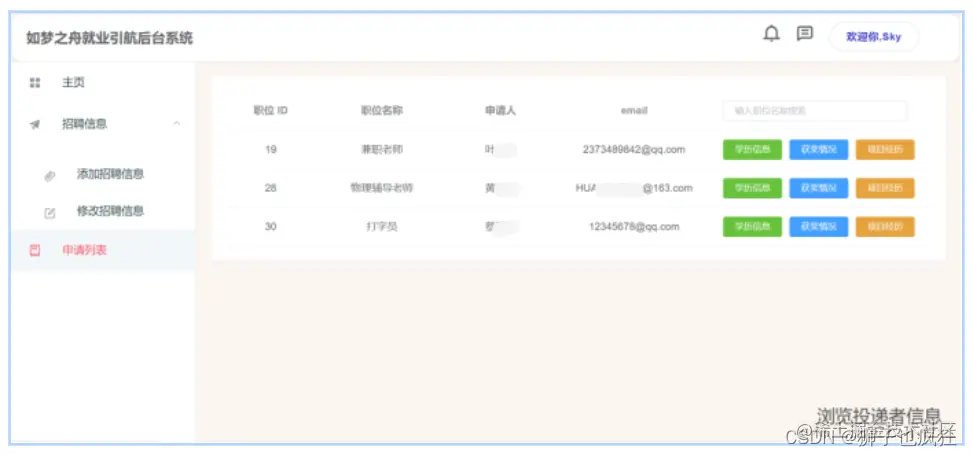Click green 学历信息 button for 兼职老师
The height and width of the screenshot is (456, 972).
coord(752,149)
